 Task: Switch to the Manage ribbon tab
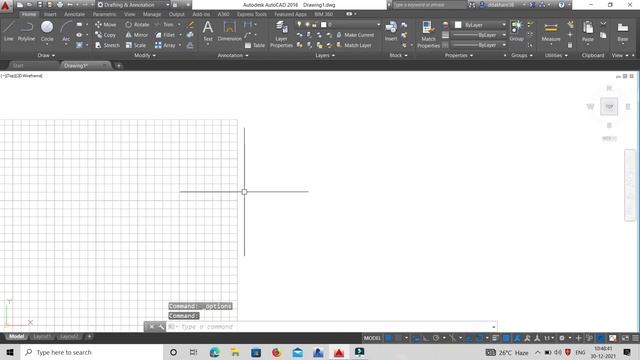152,14
